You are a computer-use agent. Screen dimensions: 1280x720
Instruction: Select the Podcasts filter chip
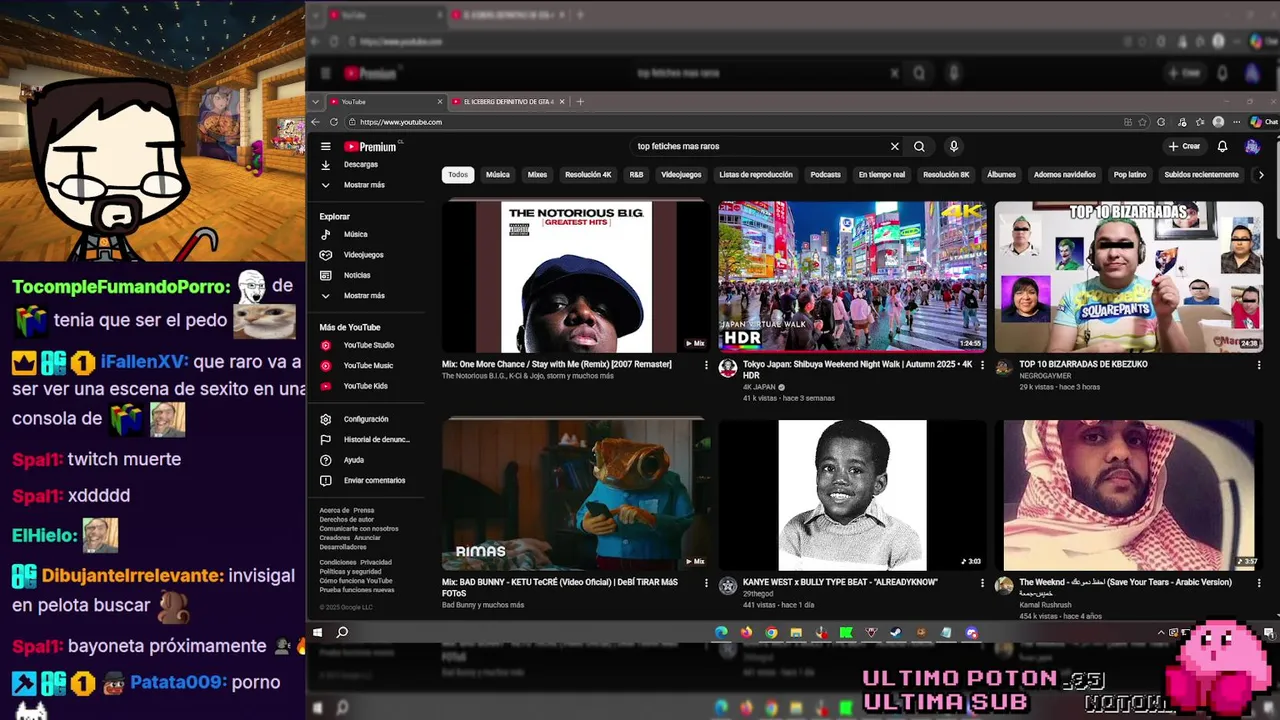[x=826, y=175]
